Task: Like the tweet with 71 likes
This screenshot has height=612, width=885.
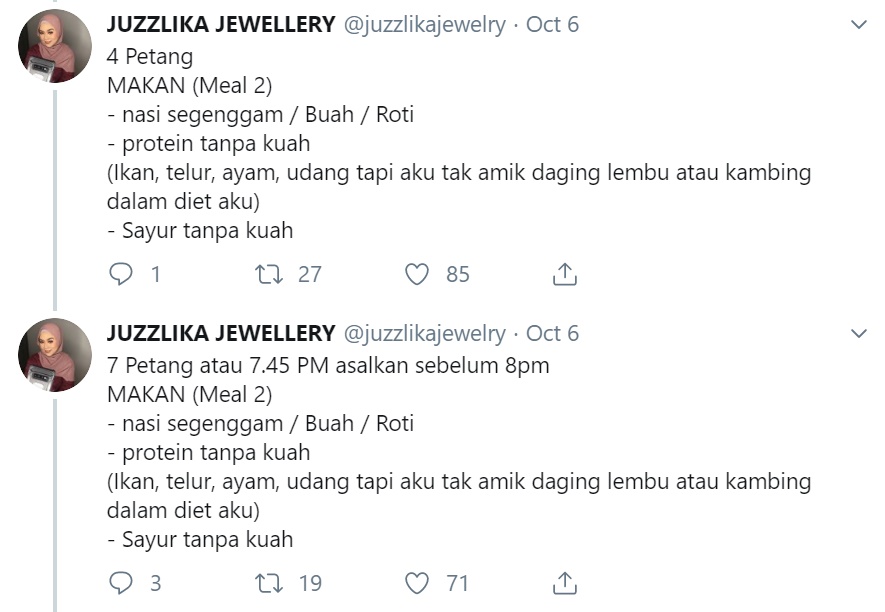Action: [x=418, y=582]
